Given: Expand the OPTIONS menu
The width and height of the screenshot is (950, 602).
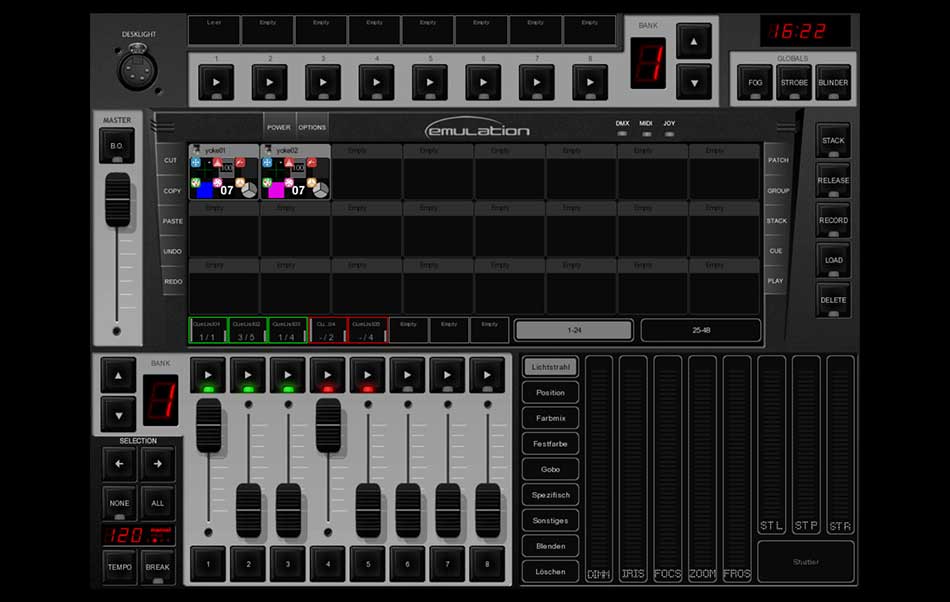Looking at the screenshot, I should click(x=312, y=128).
